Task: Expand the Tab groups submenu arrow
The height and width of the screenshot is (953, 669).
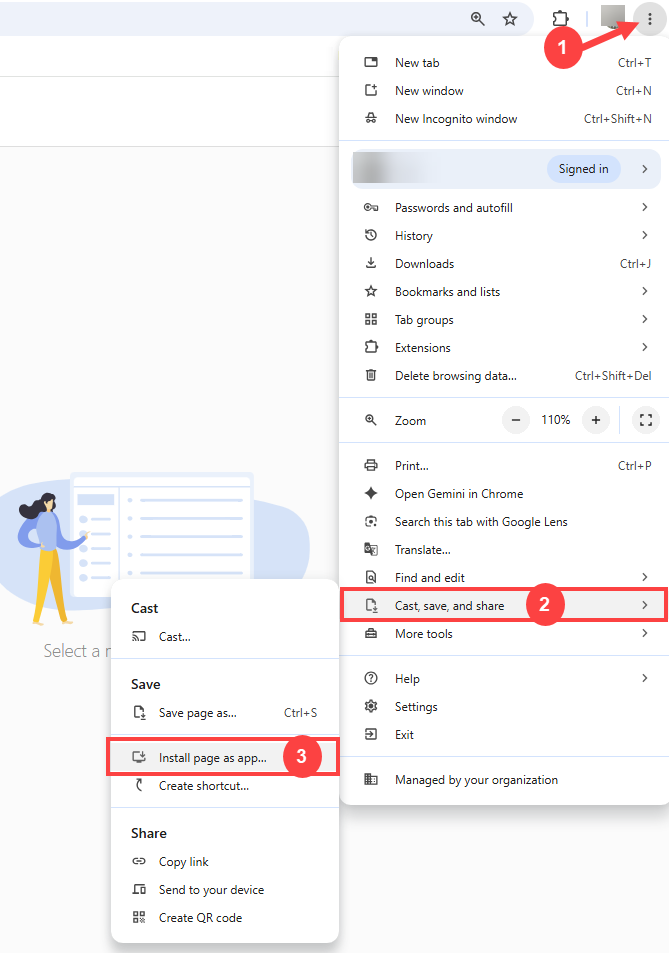Action: [645, 319]
